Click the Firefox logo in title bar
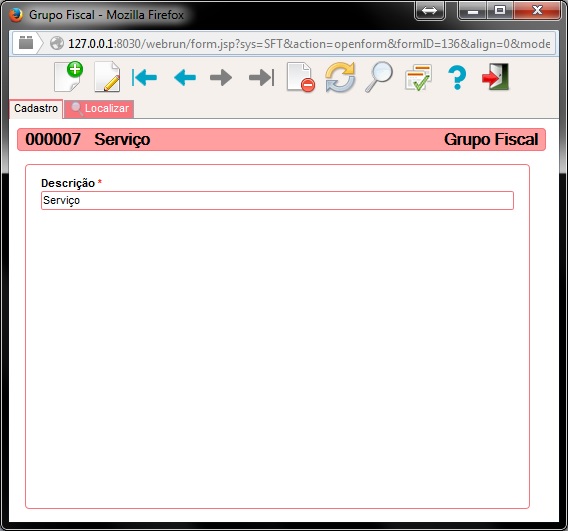 click(16, 15)
